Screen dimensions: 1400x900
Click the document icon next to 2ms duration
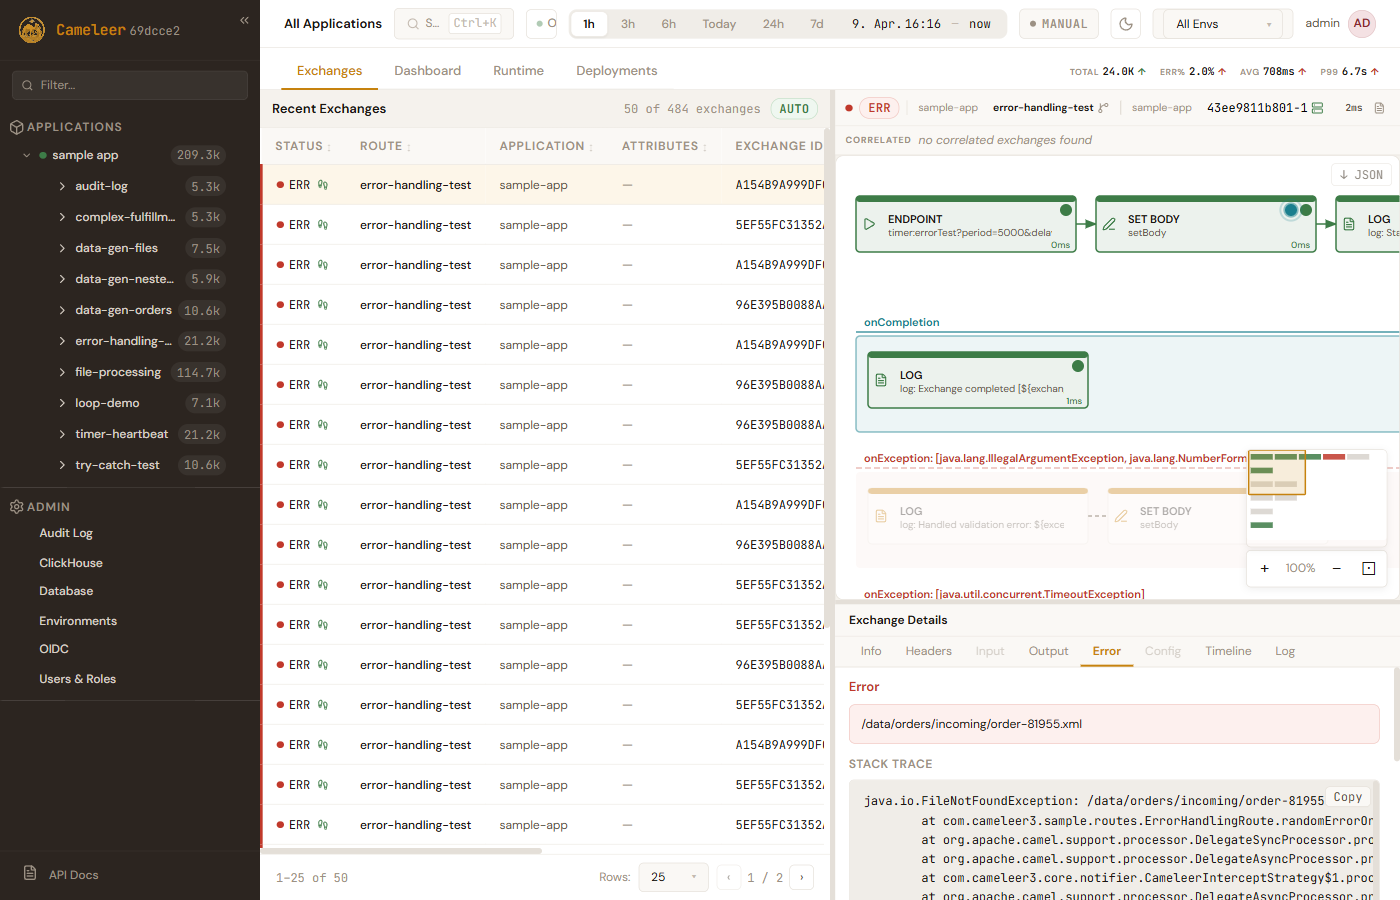[x=1379, y=108]
